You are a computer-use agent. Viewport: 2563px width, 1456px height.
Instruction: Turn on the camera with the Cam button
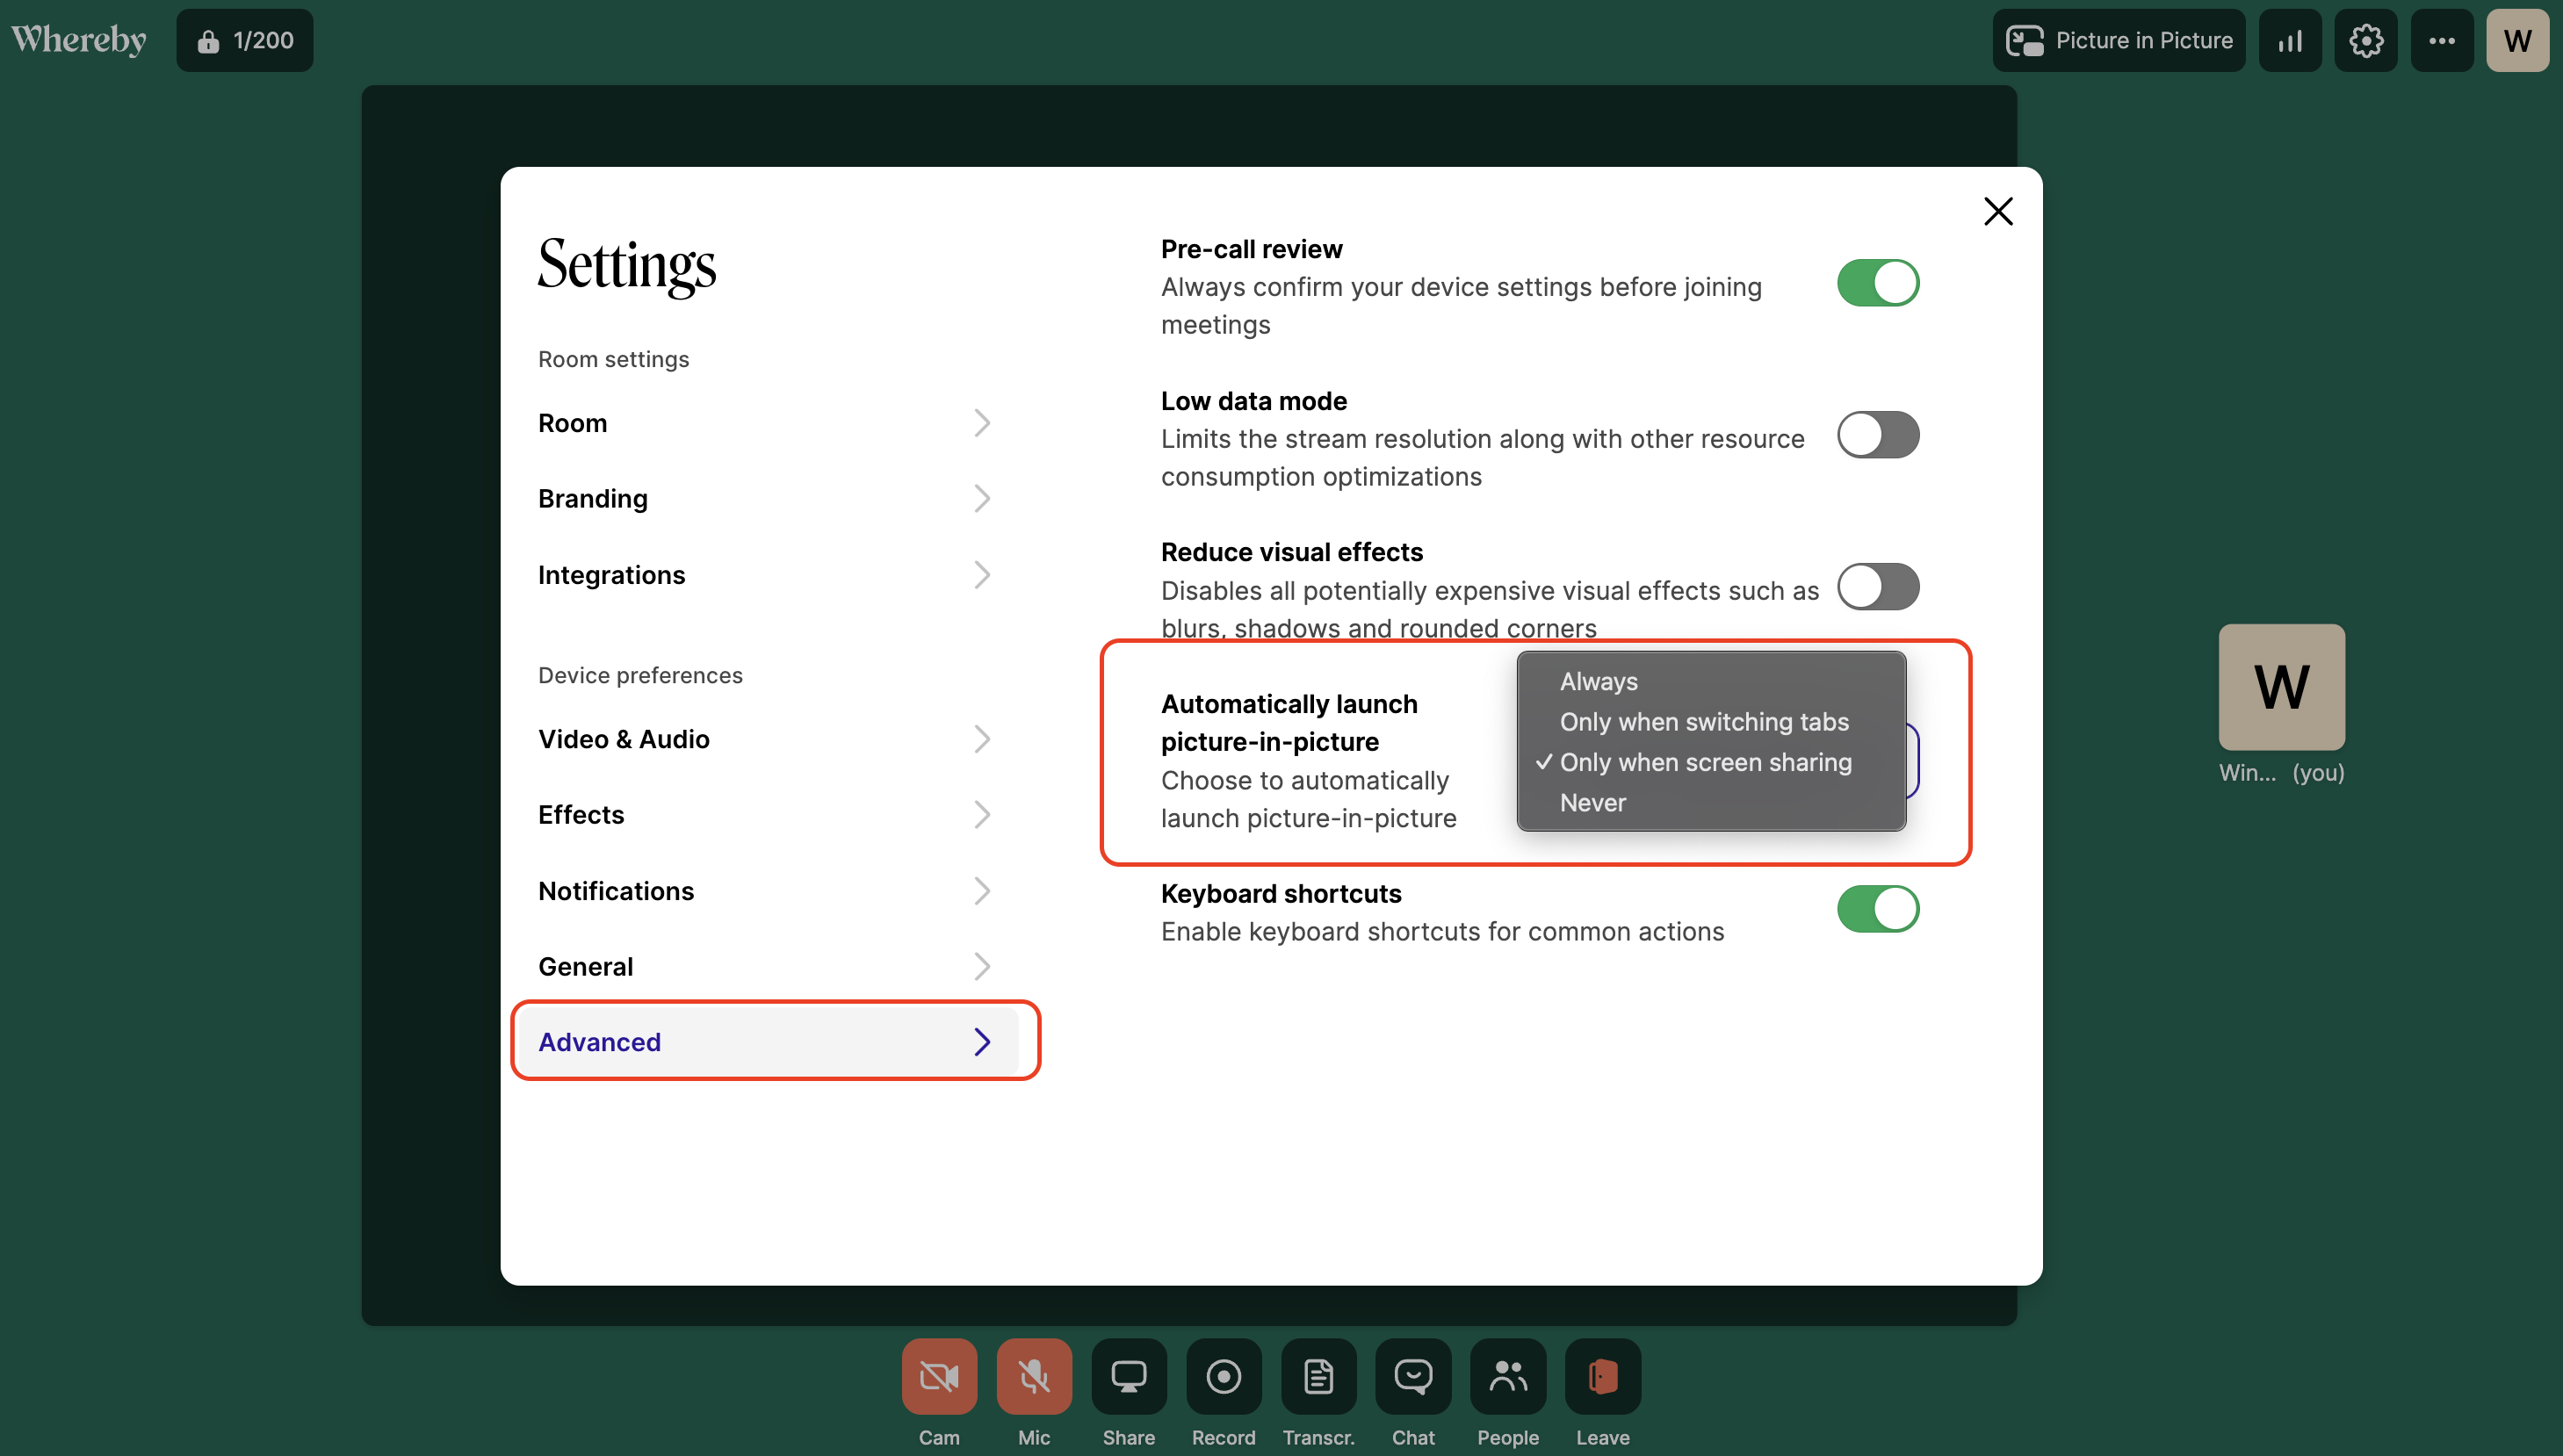click(939, 1376)
